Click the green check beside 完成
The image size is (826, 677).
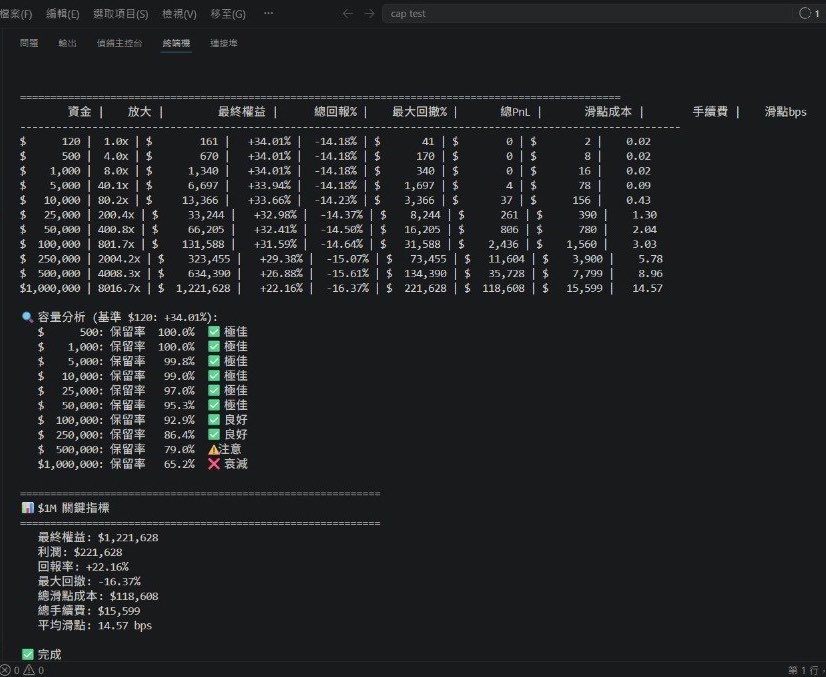point(27,654)
